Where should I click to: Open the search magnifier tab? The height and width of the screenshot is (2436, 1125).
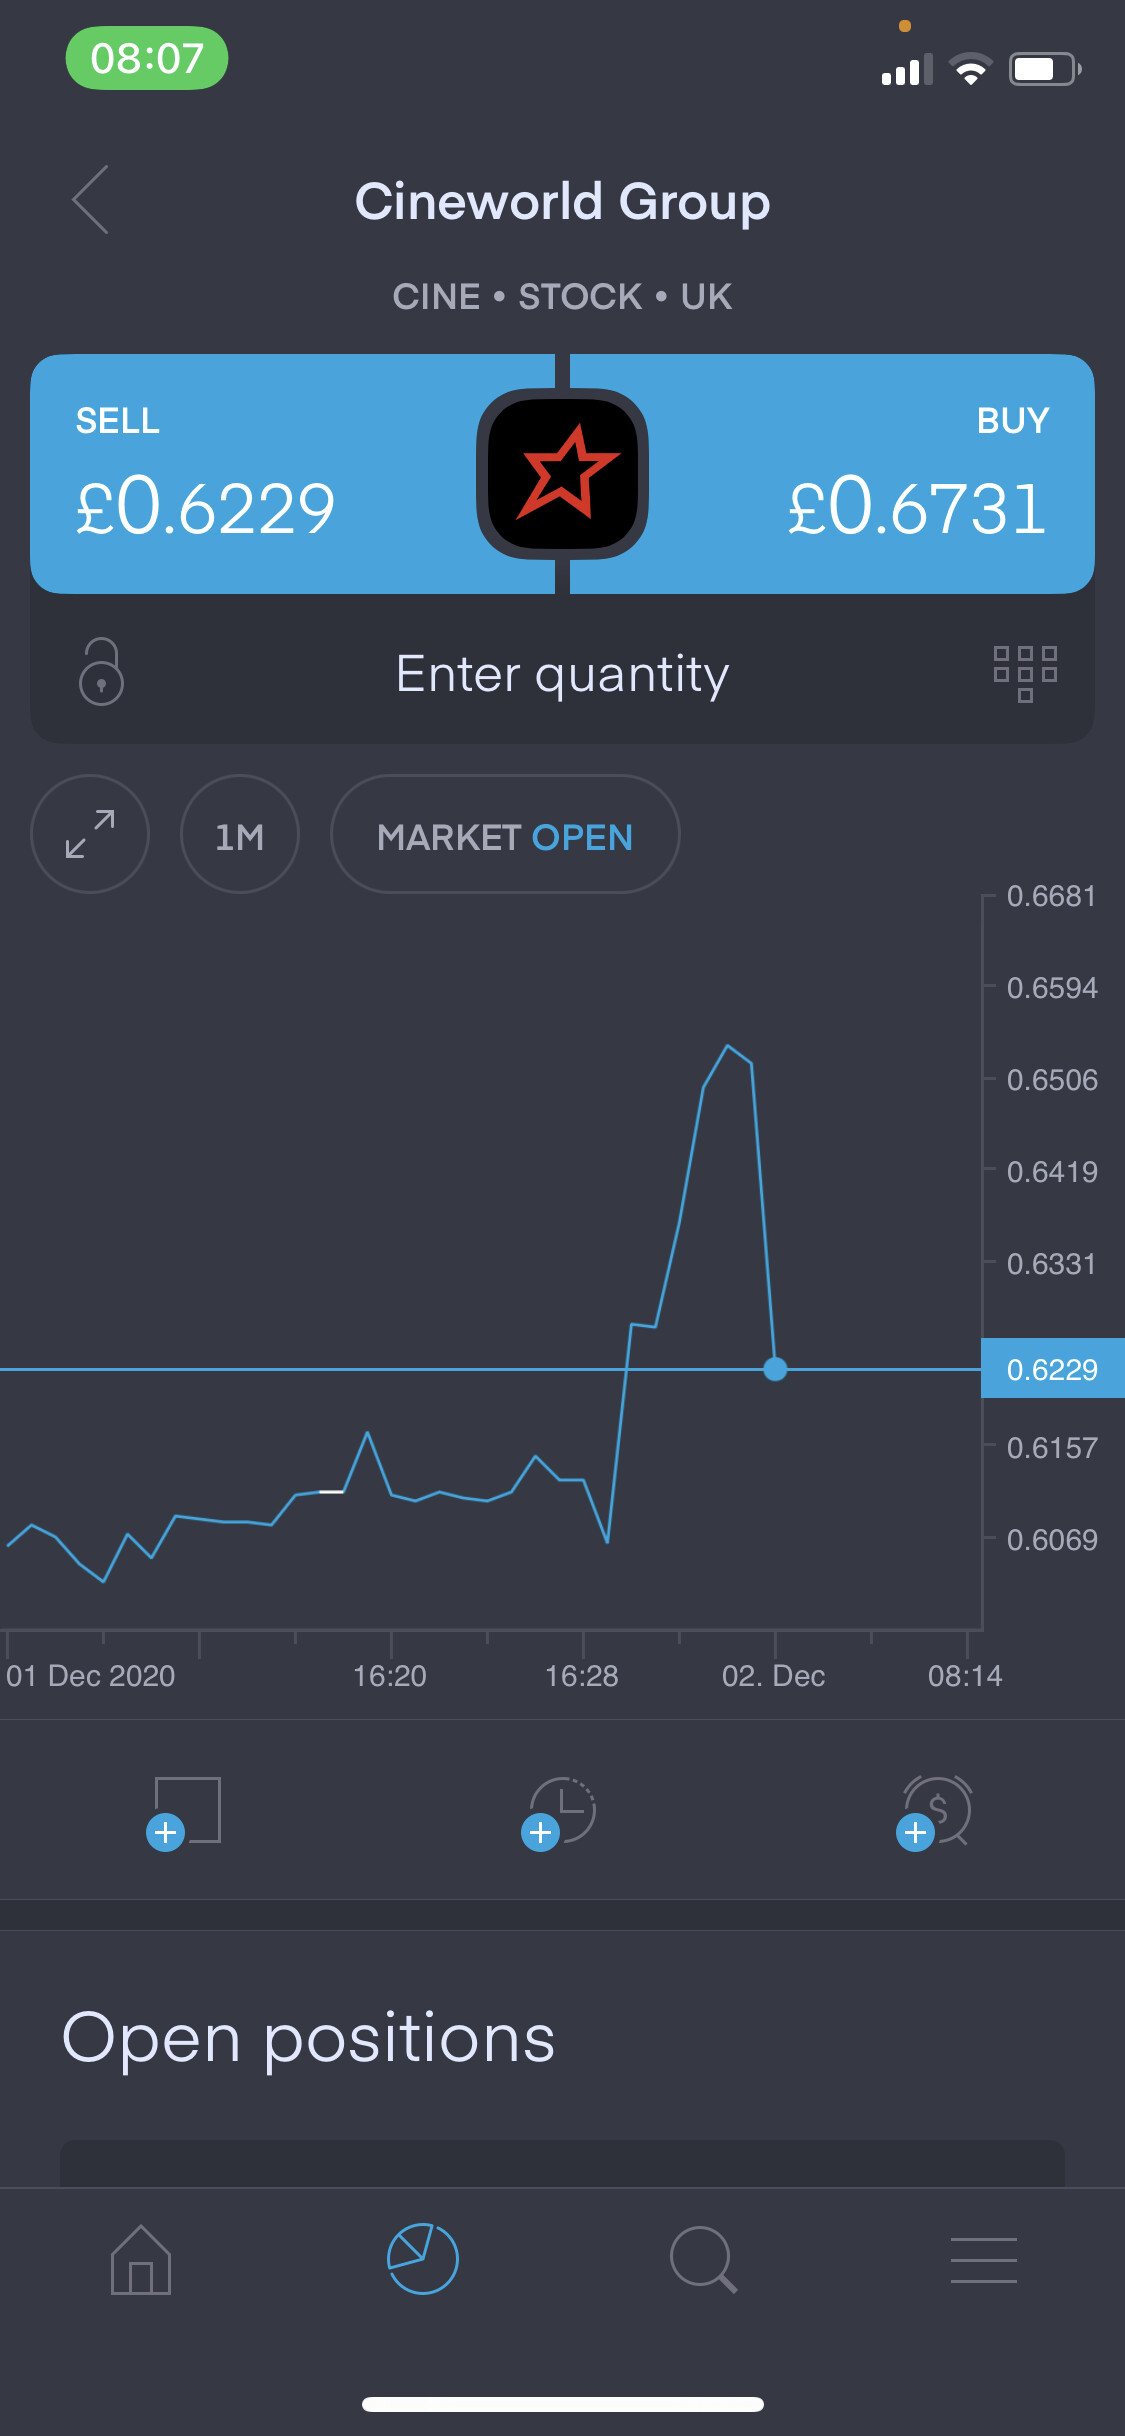[703, 2260]
